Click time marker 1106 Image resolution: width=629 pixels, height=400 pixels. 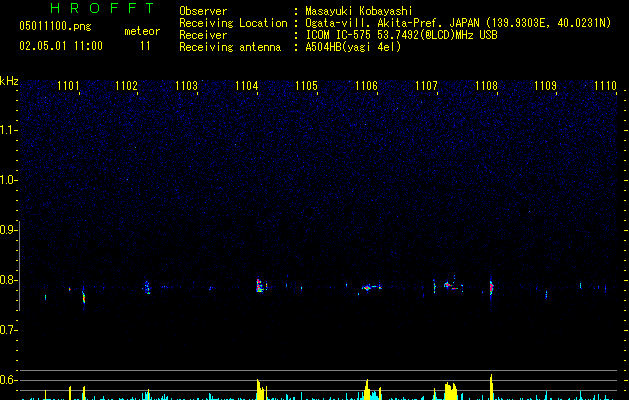coord(366,86)
